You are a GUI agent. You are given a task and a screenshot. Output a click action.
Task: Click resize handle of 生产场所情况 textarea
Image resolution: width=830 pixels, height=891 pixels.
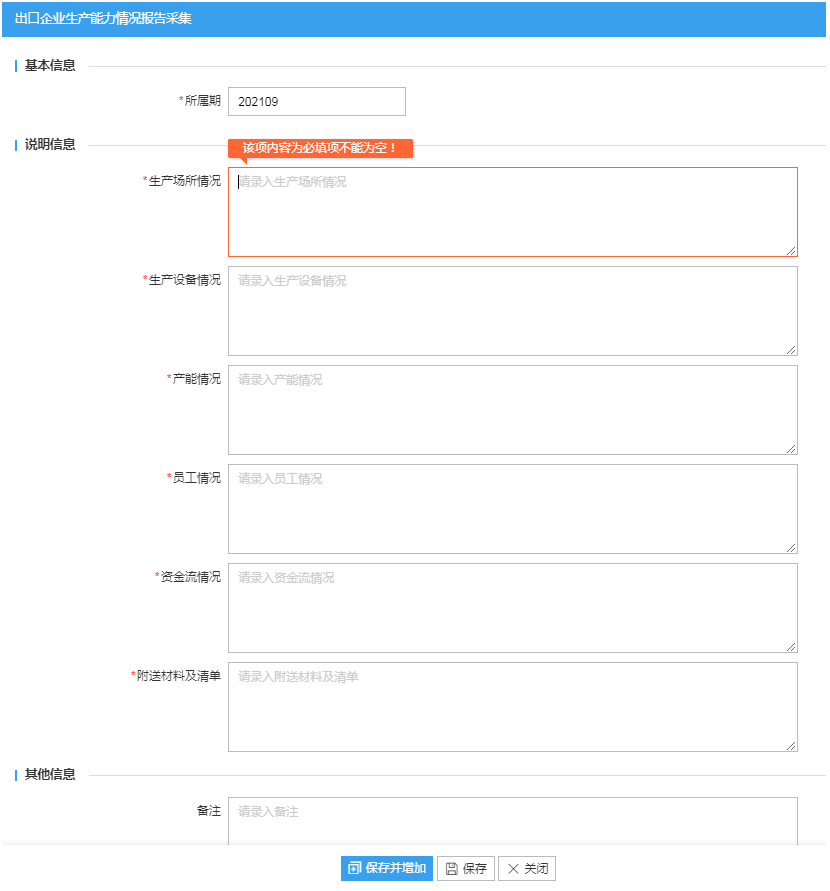pyautogui.click(x=791, y=251)
